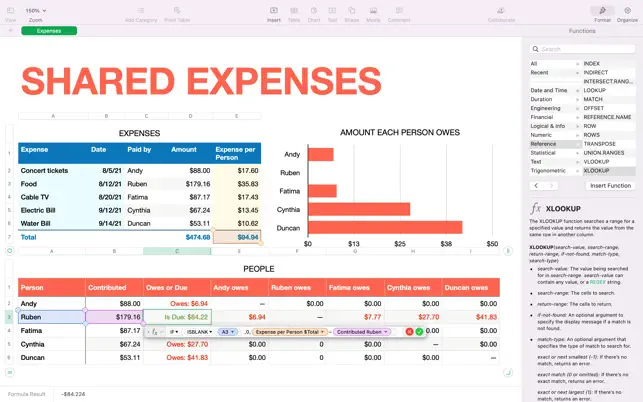The height and width of the screenshot is (402, 643).
Task: Choose the VLOOKUP function in list
Action: click(x=609, y=162)
